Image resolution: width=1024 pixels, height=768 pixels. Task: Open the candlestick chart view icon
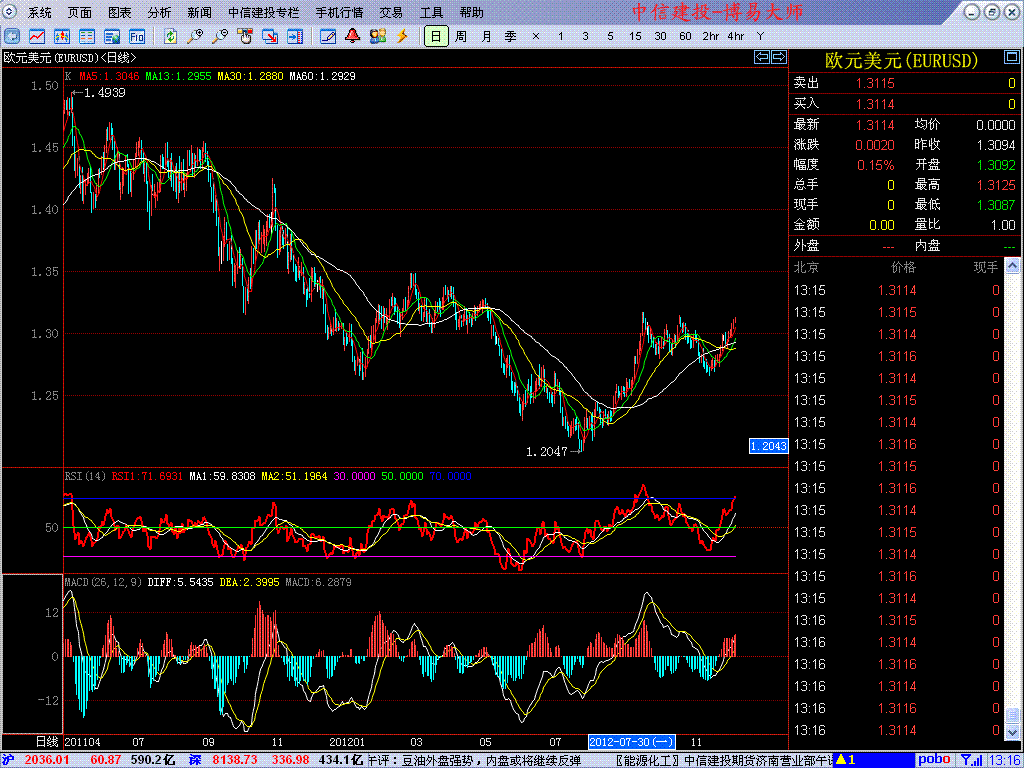(62, 36)
